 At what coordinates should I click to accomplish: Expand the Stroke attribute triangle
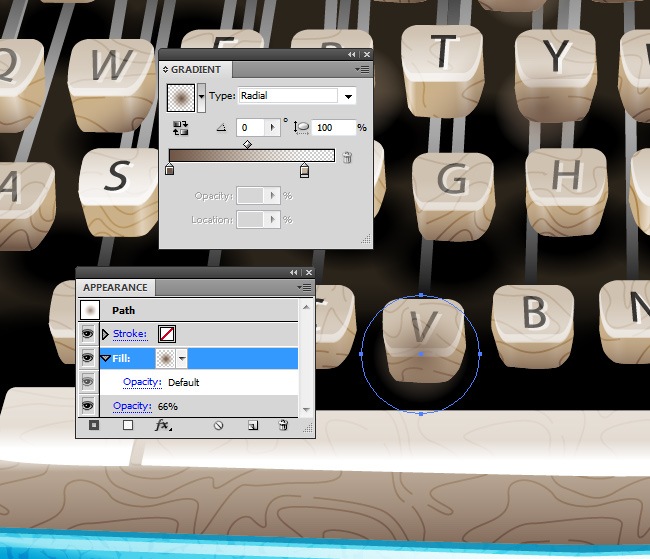coord(105,334)
